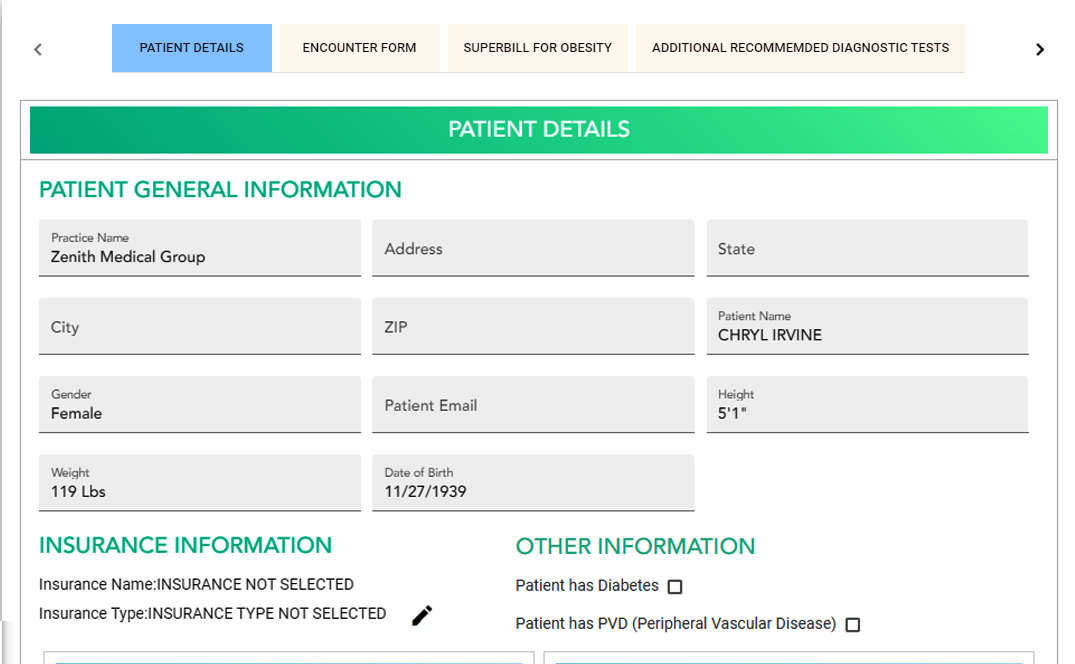Click the pencil edit insurance icon
The height and width of the screenshot is (664, 1075).
422,616
